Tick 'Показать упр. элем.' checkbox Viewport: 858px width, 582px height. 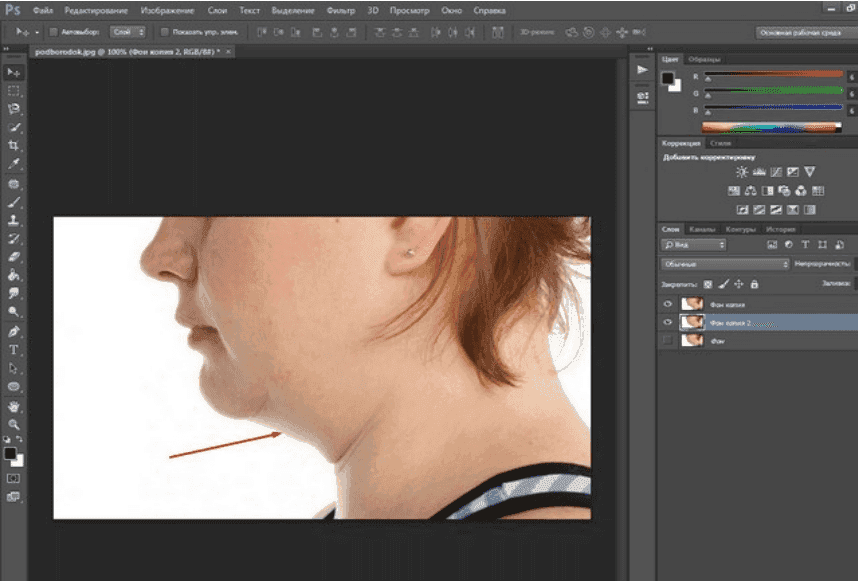pyautogui.click(x=166, y=32)
